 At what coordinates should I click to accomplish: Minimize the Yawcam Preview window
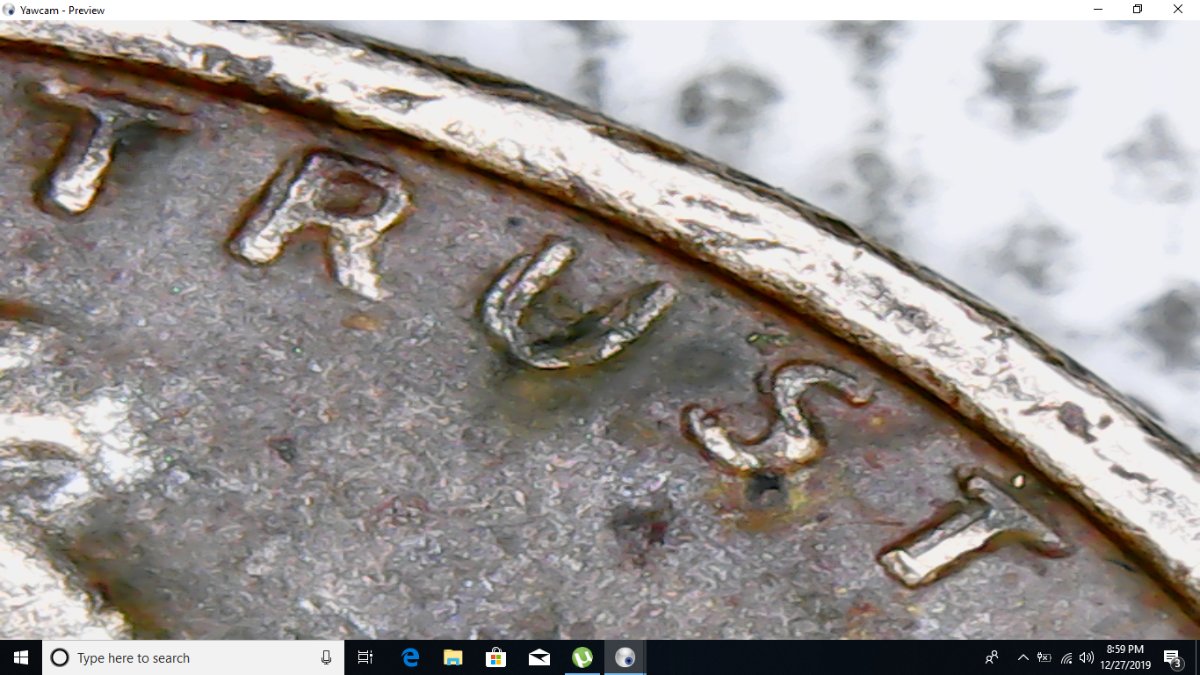pyautogui.click(x=1097, y=9)
